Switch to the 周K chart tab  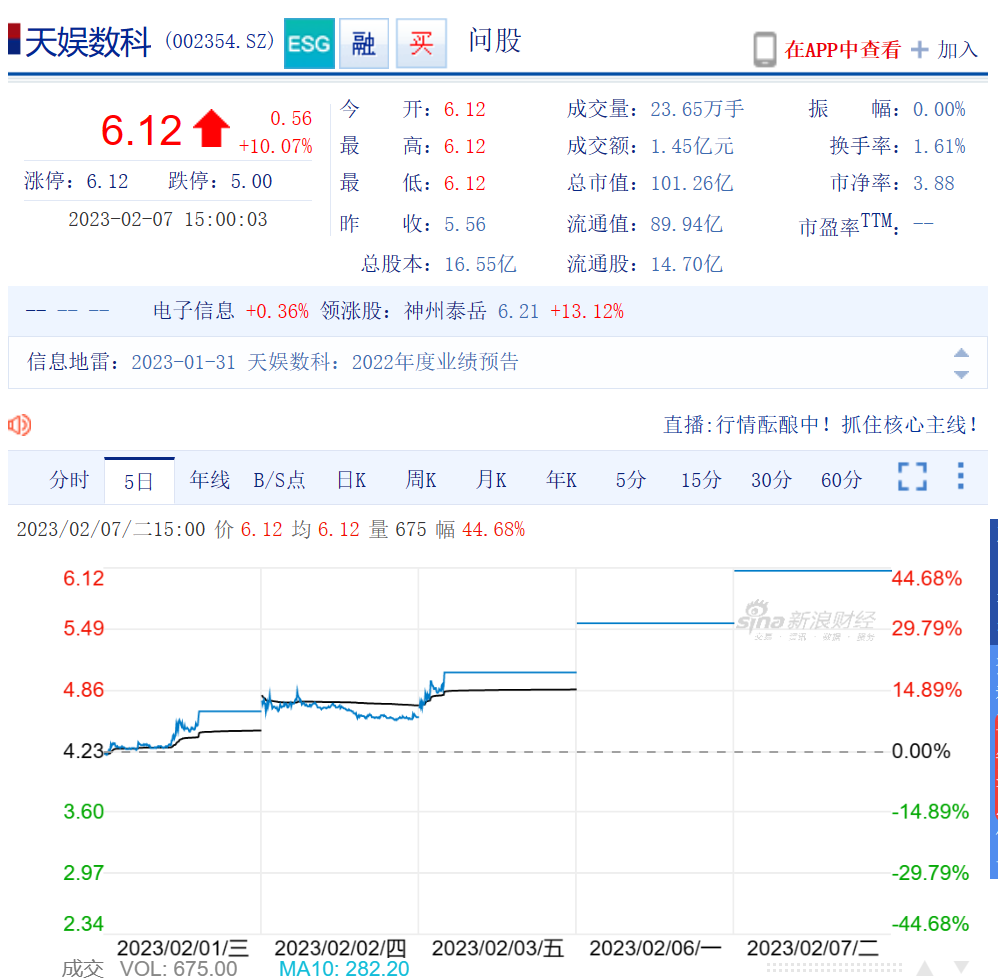421,480
